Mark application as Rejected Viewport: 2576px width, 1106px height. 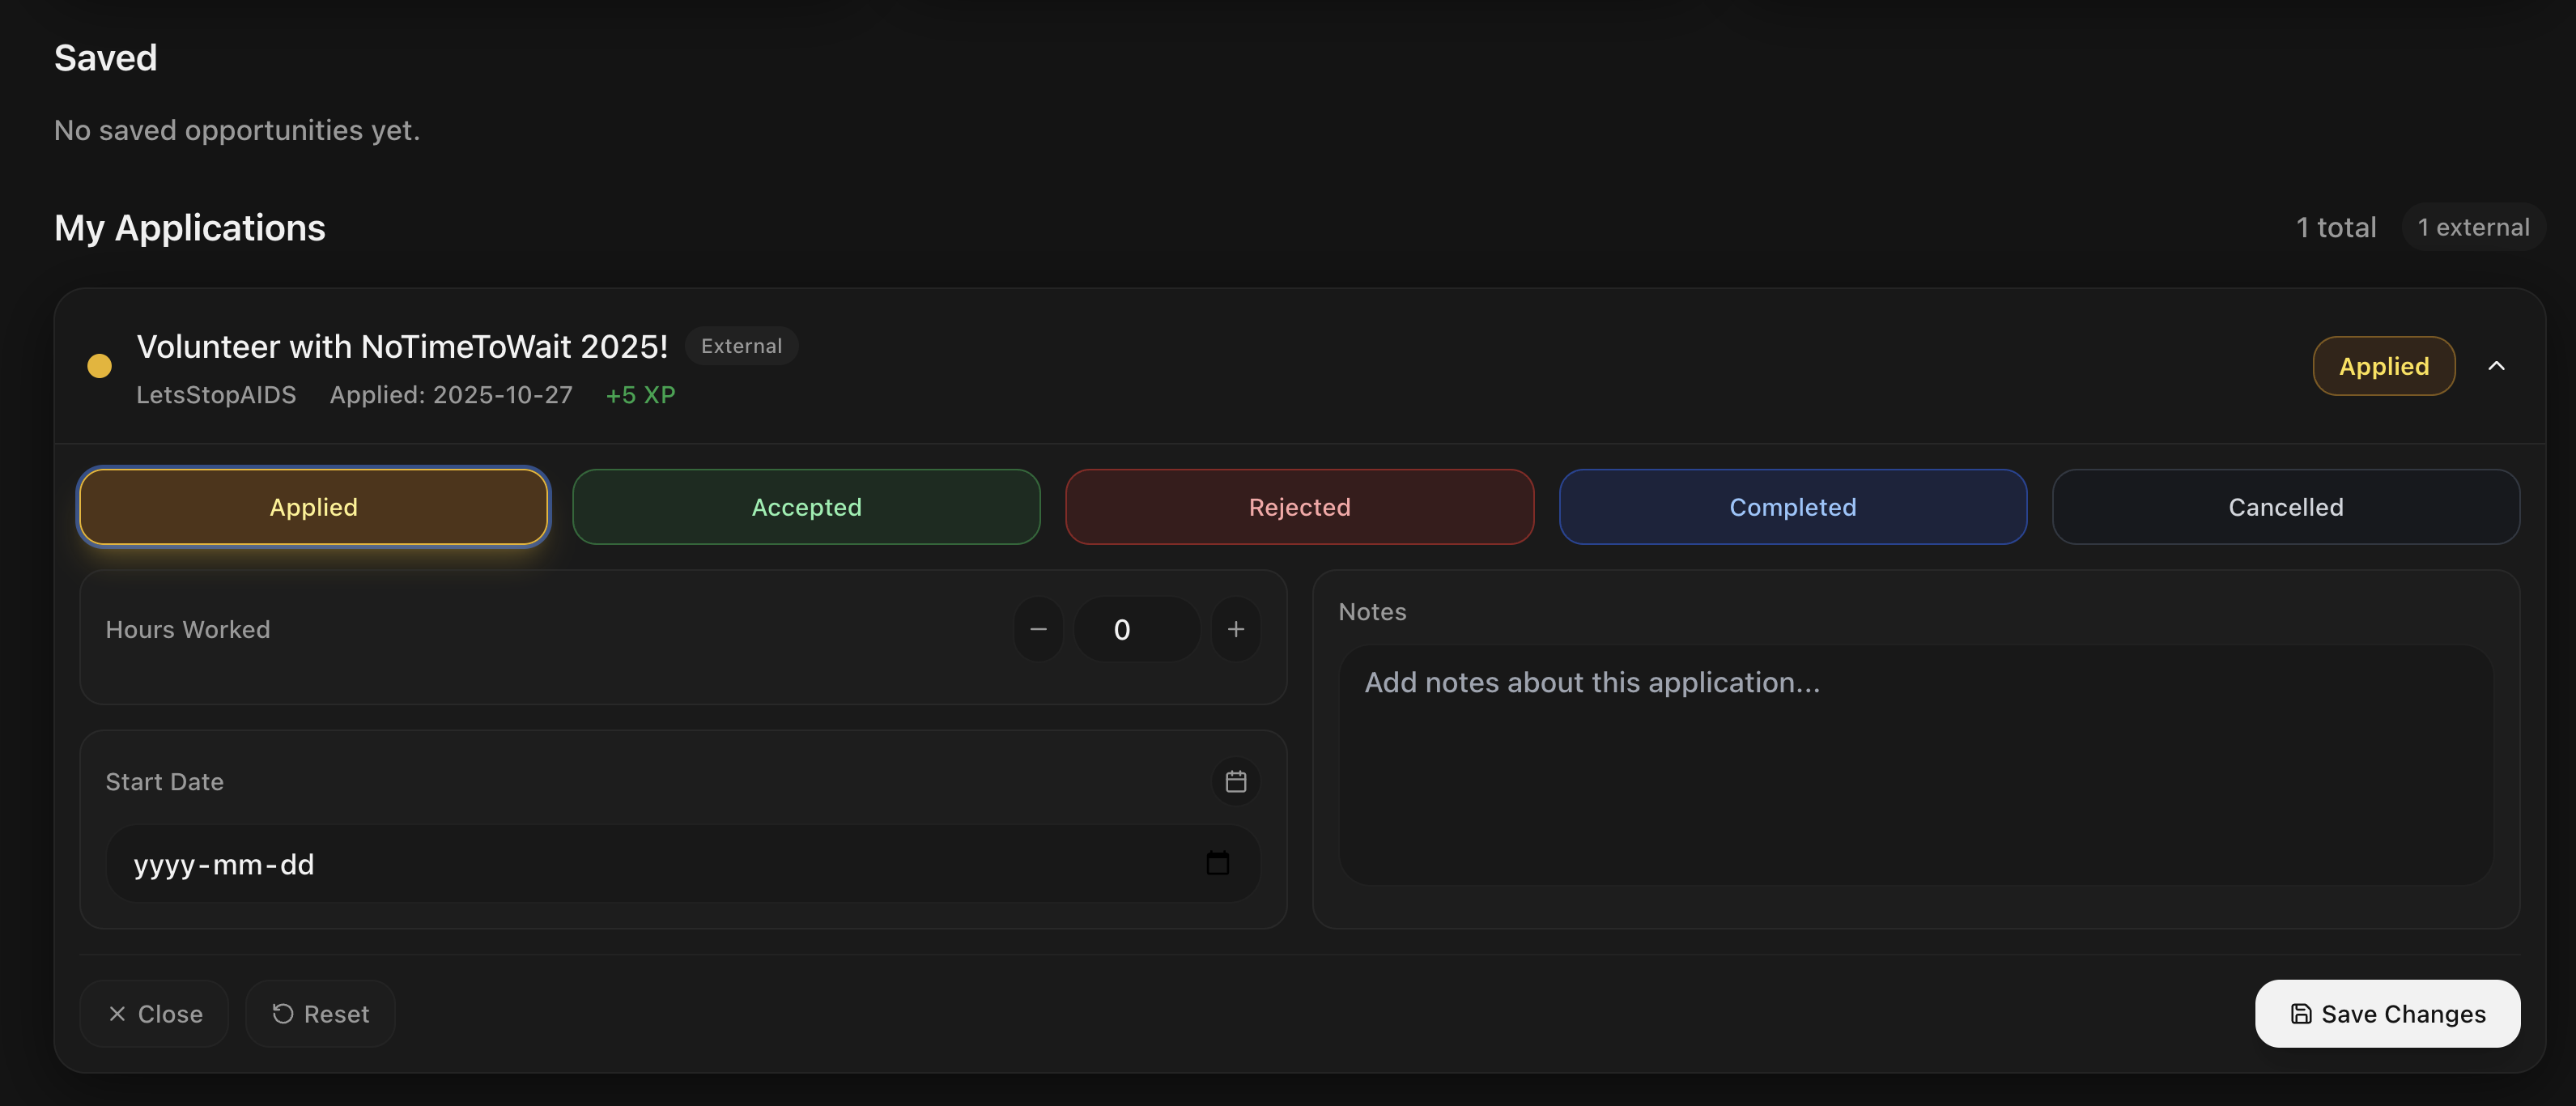[x=1299, y=507]
